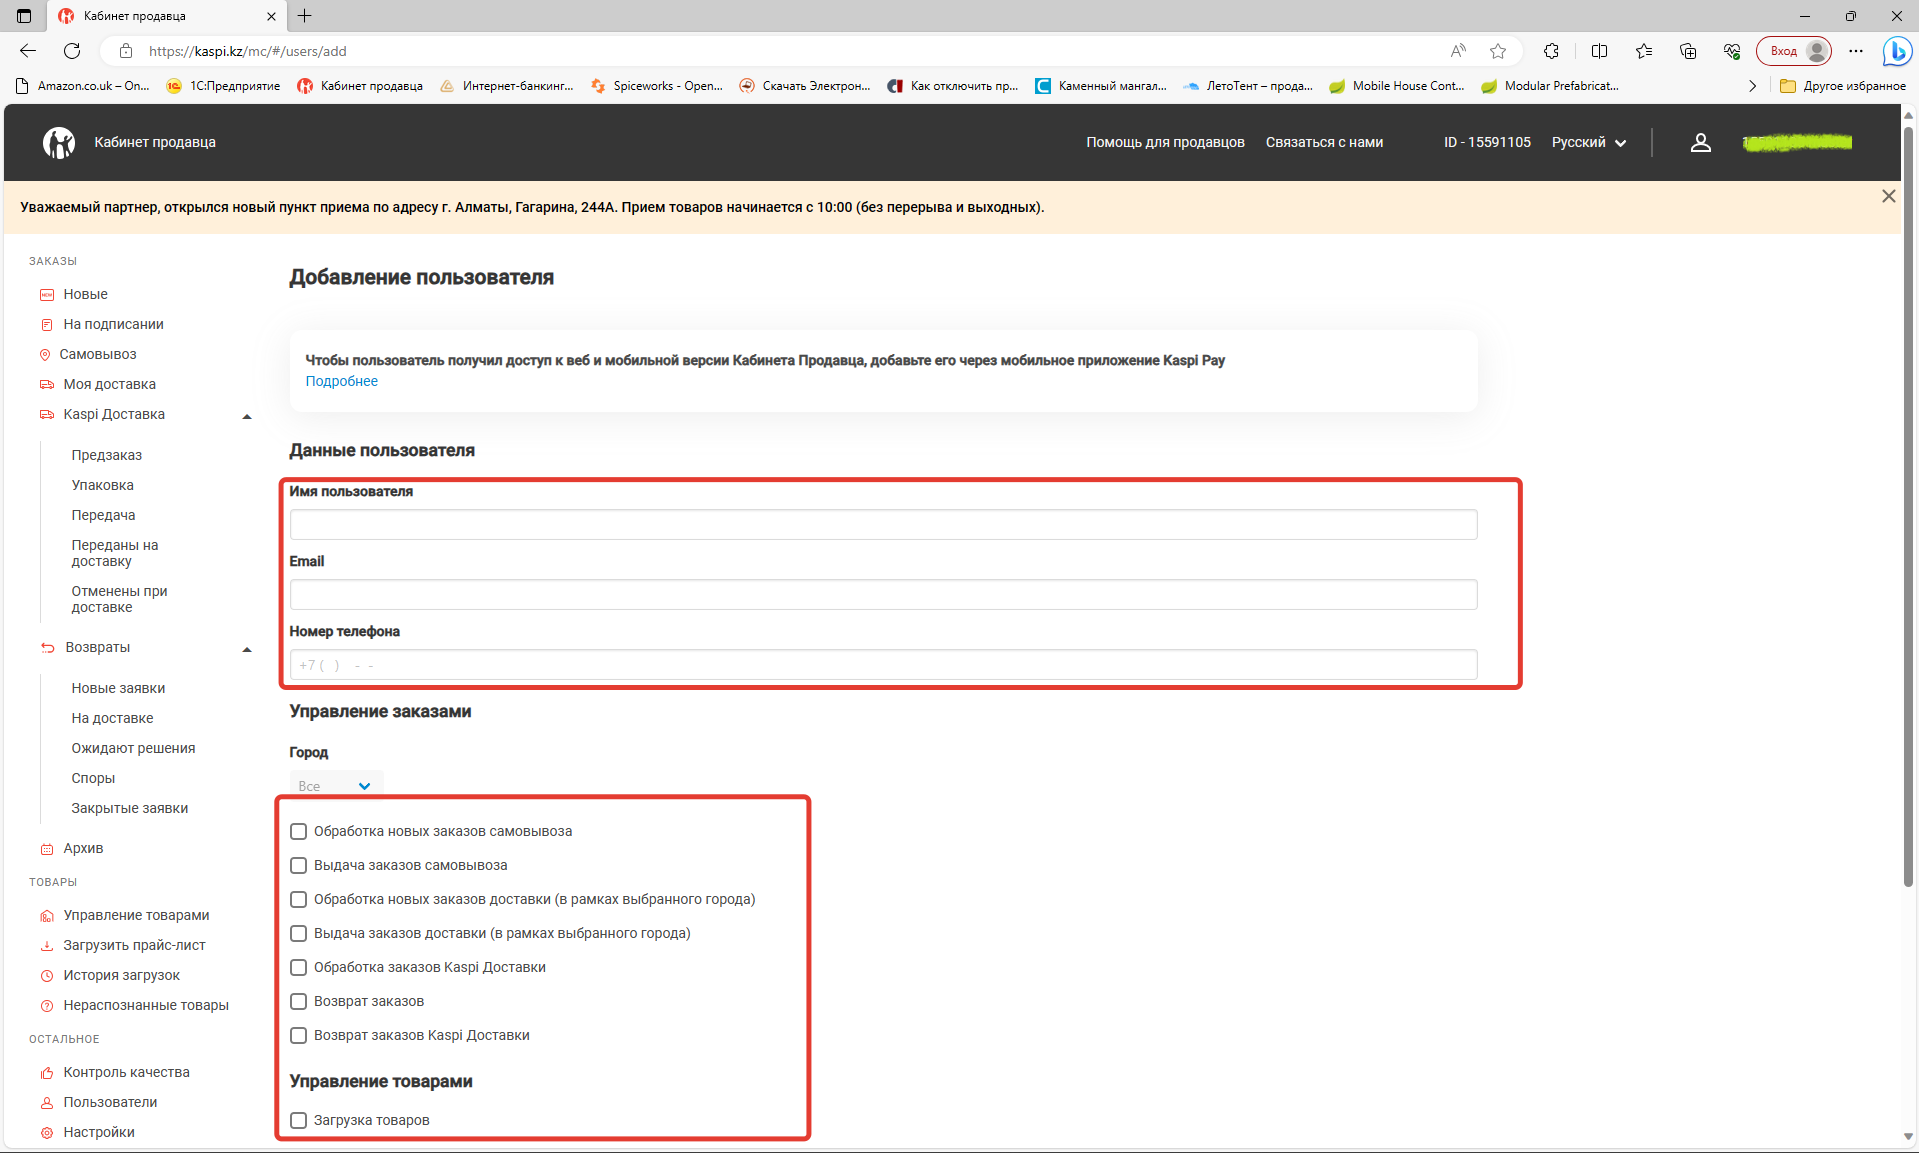Open new browser tab with plus button
Viewport: 1919px width, 1153px height.
pos(305,16)
